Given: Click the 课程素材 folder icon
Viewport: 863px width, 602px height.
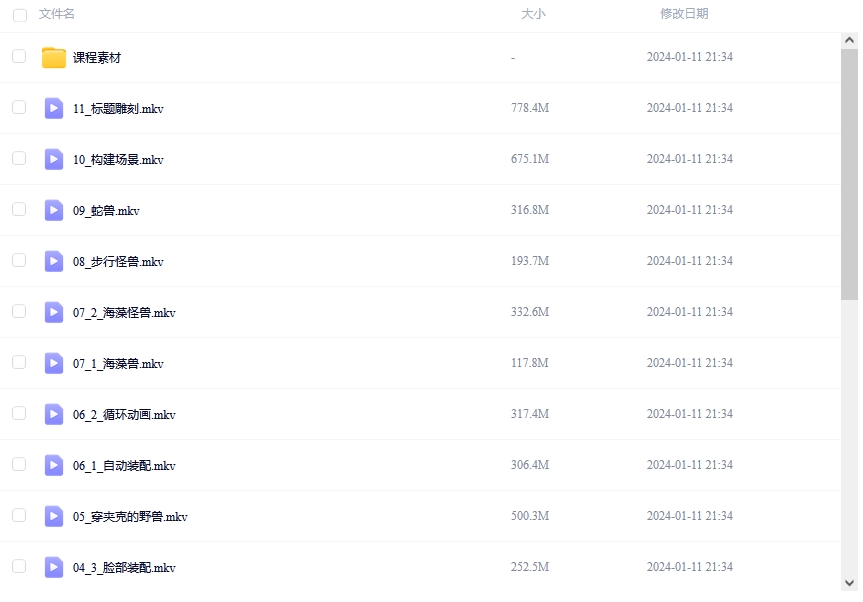Looking at the screenshot, I should 54,58.
